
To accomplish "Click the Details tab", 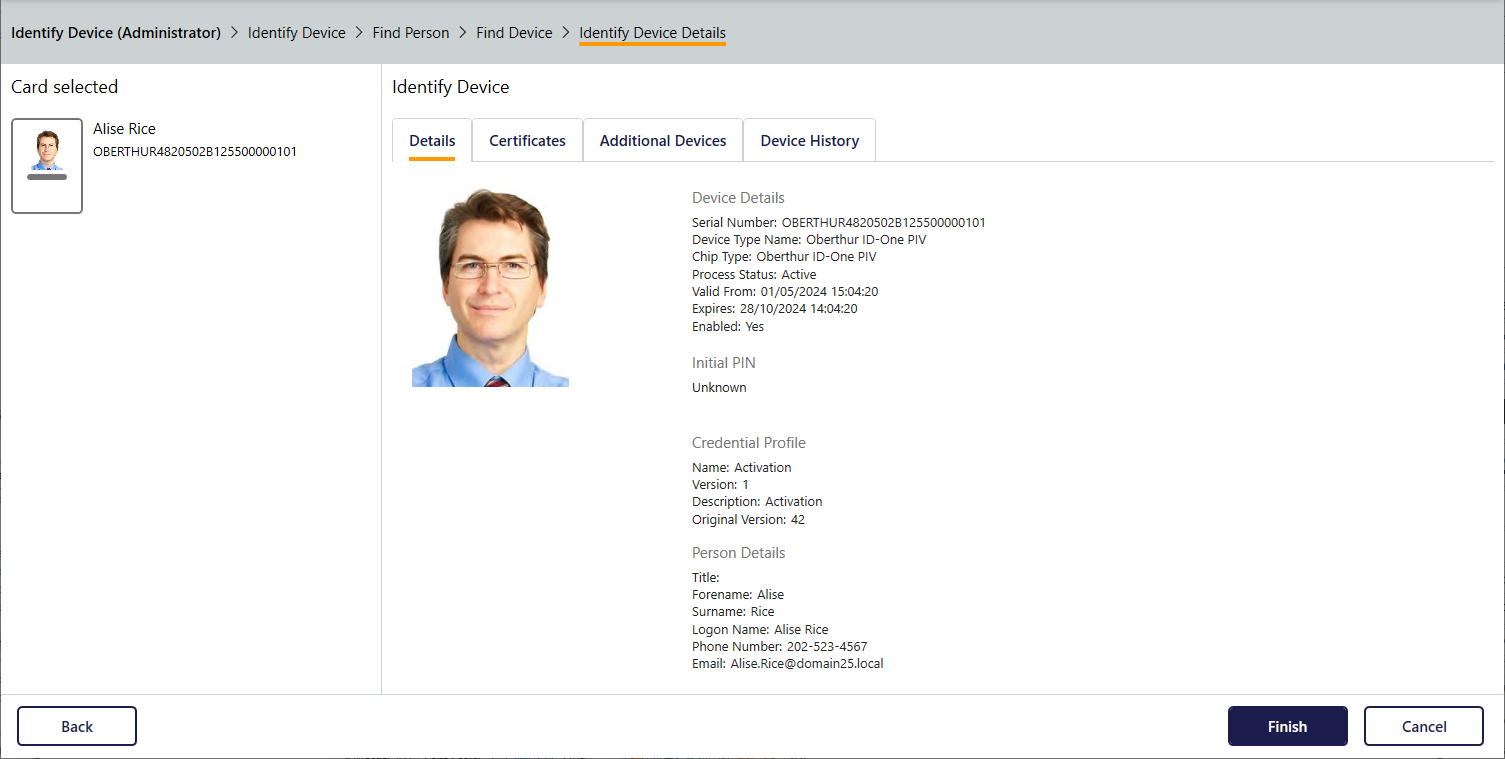I will coord(432,141).
